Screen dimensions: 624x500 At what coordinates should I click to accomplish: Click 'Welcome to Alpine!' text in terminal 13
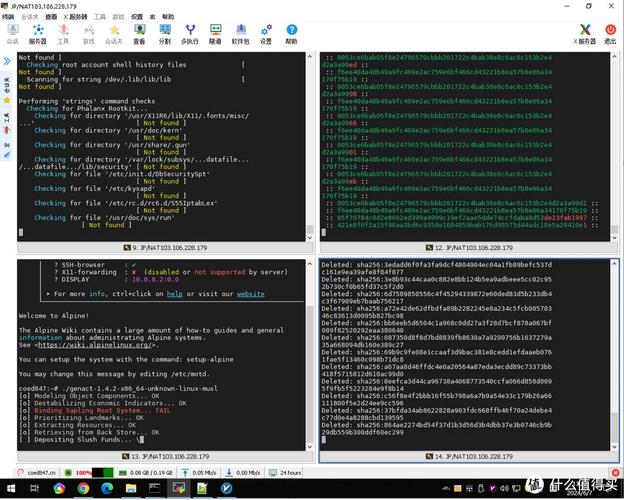coord(54,316)
